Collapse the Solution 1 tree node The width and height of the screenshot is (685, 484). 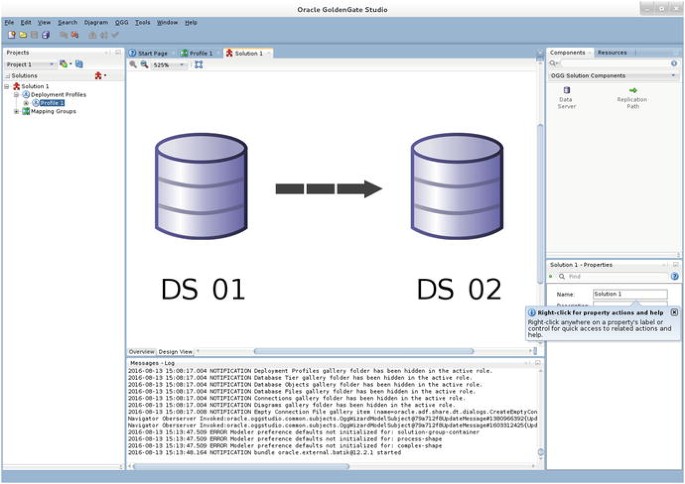pyautogui.click(x=7, y=86)
